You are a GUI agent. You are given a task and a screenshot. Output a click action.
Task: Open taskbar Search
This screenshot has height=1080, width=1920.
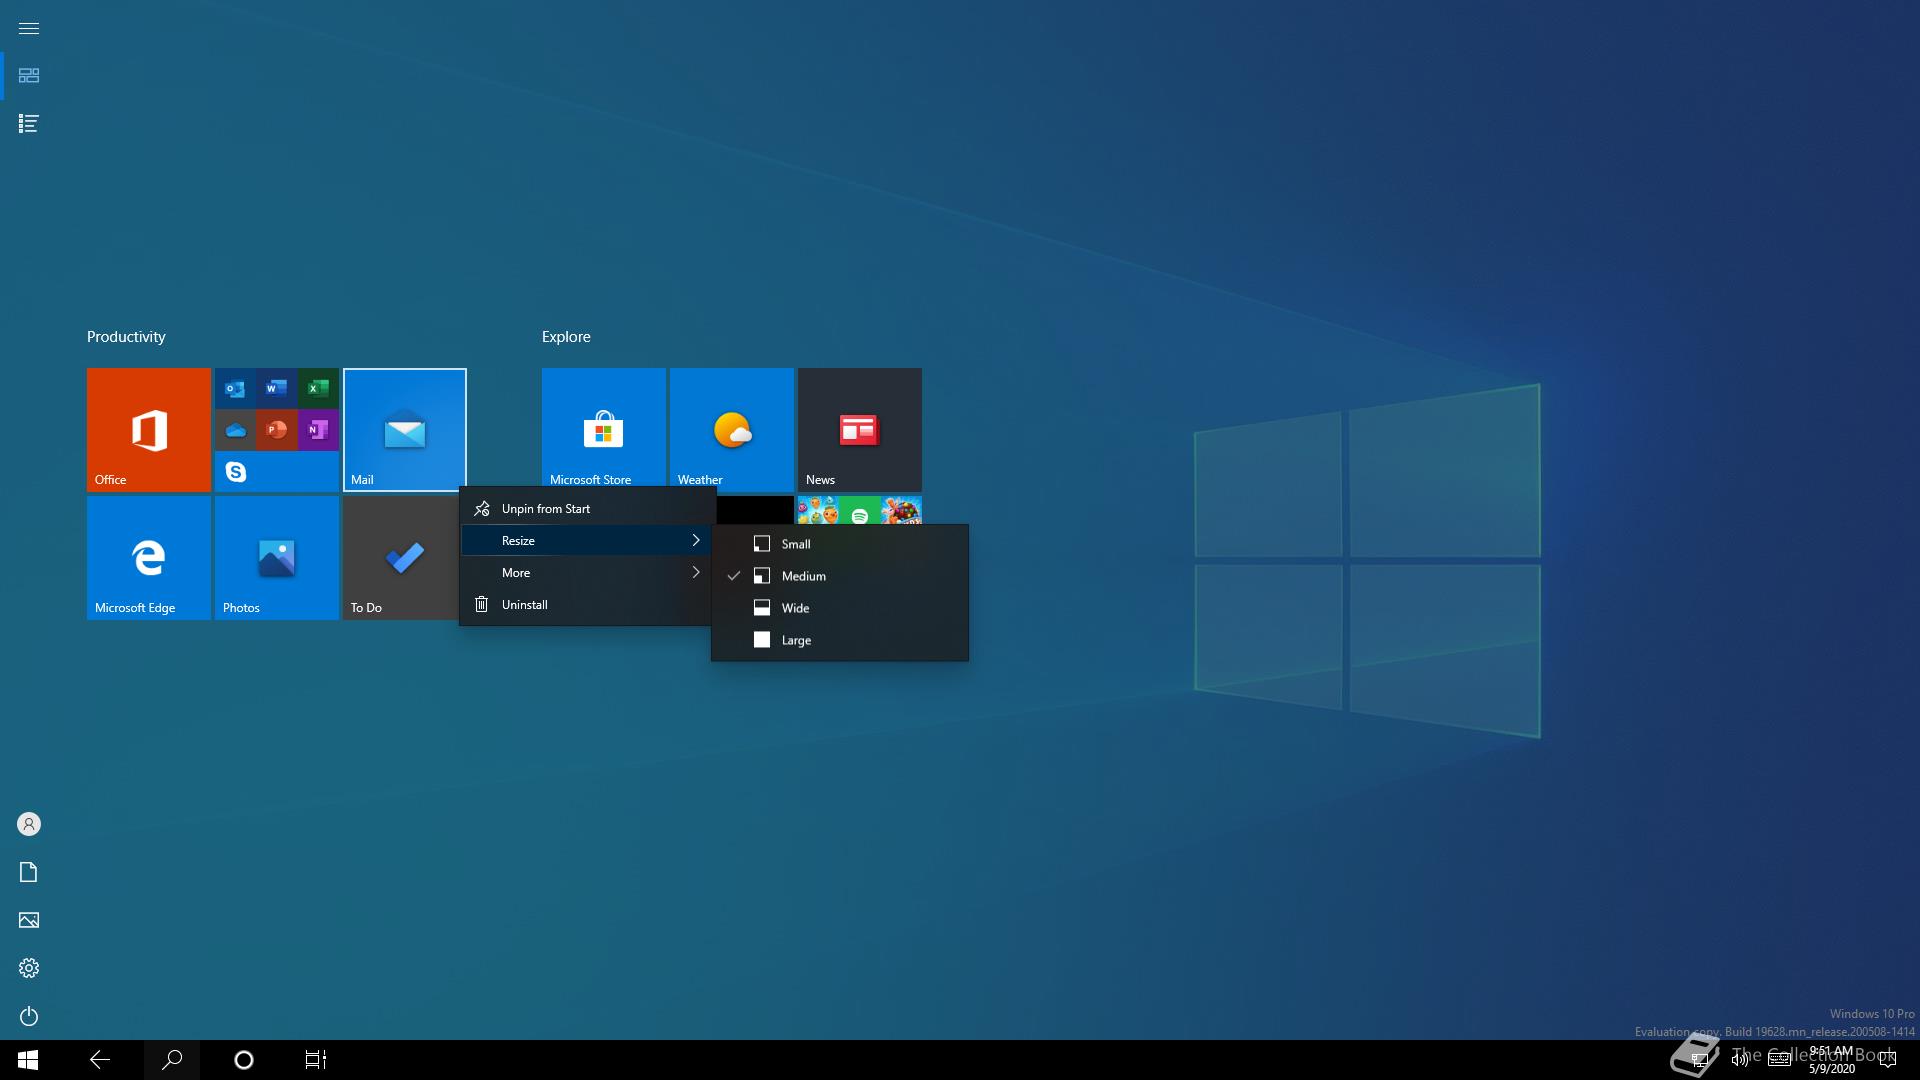[x=172, y=1060]
